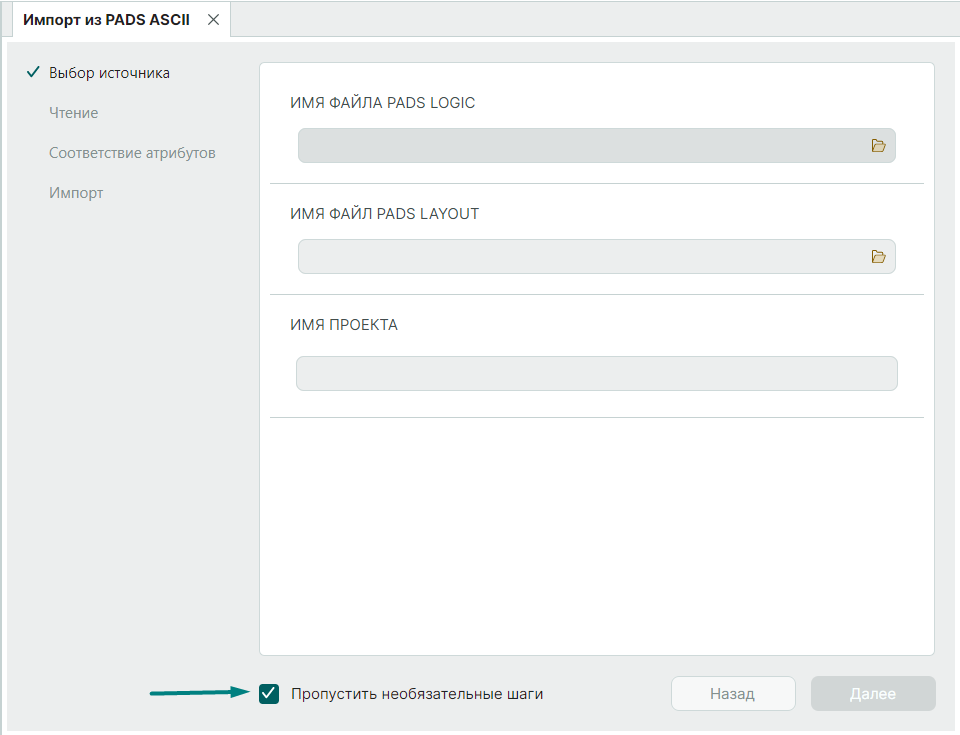The height and width of the screenshot is (735, 960).
Task: Browse for PADS Layout file with folder icon
Action: coord(878,257)
